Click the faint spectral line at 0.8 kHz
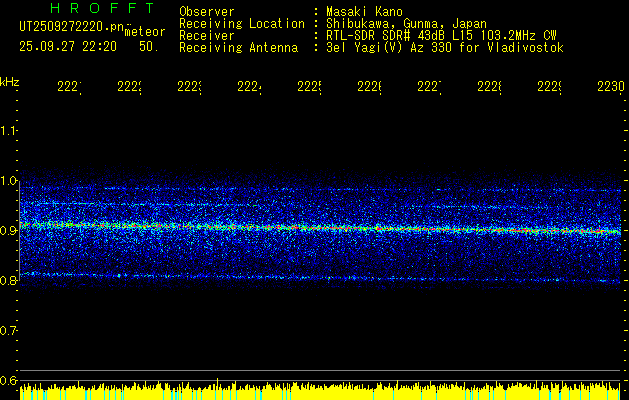 click(321, 277)
